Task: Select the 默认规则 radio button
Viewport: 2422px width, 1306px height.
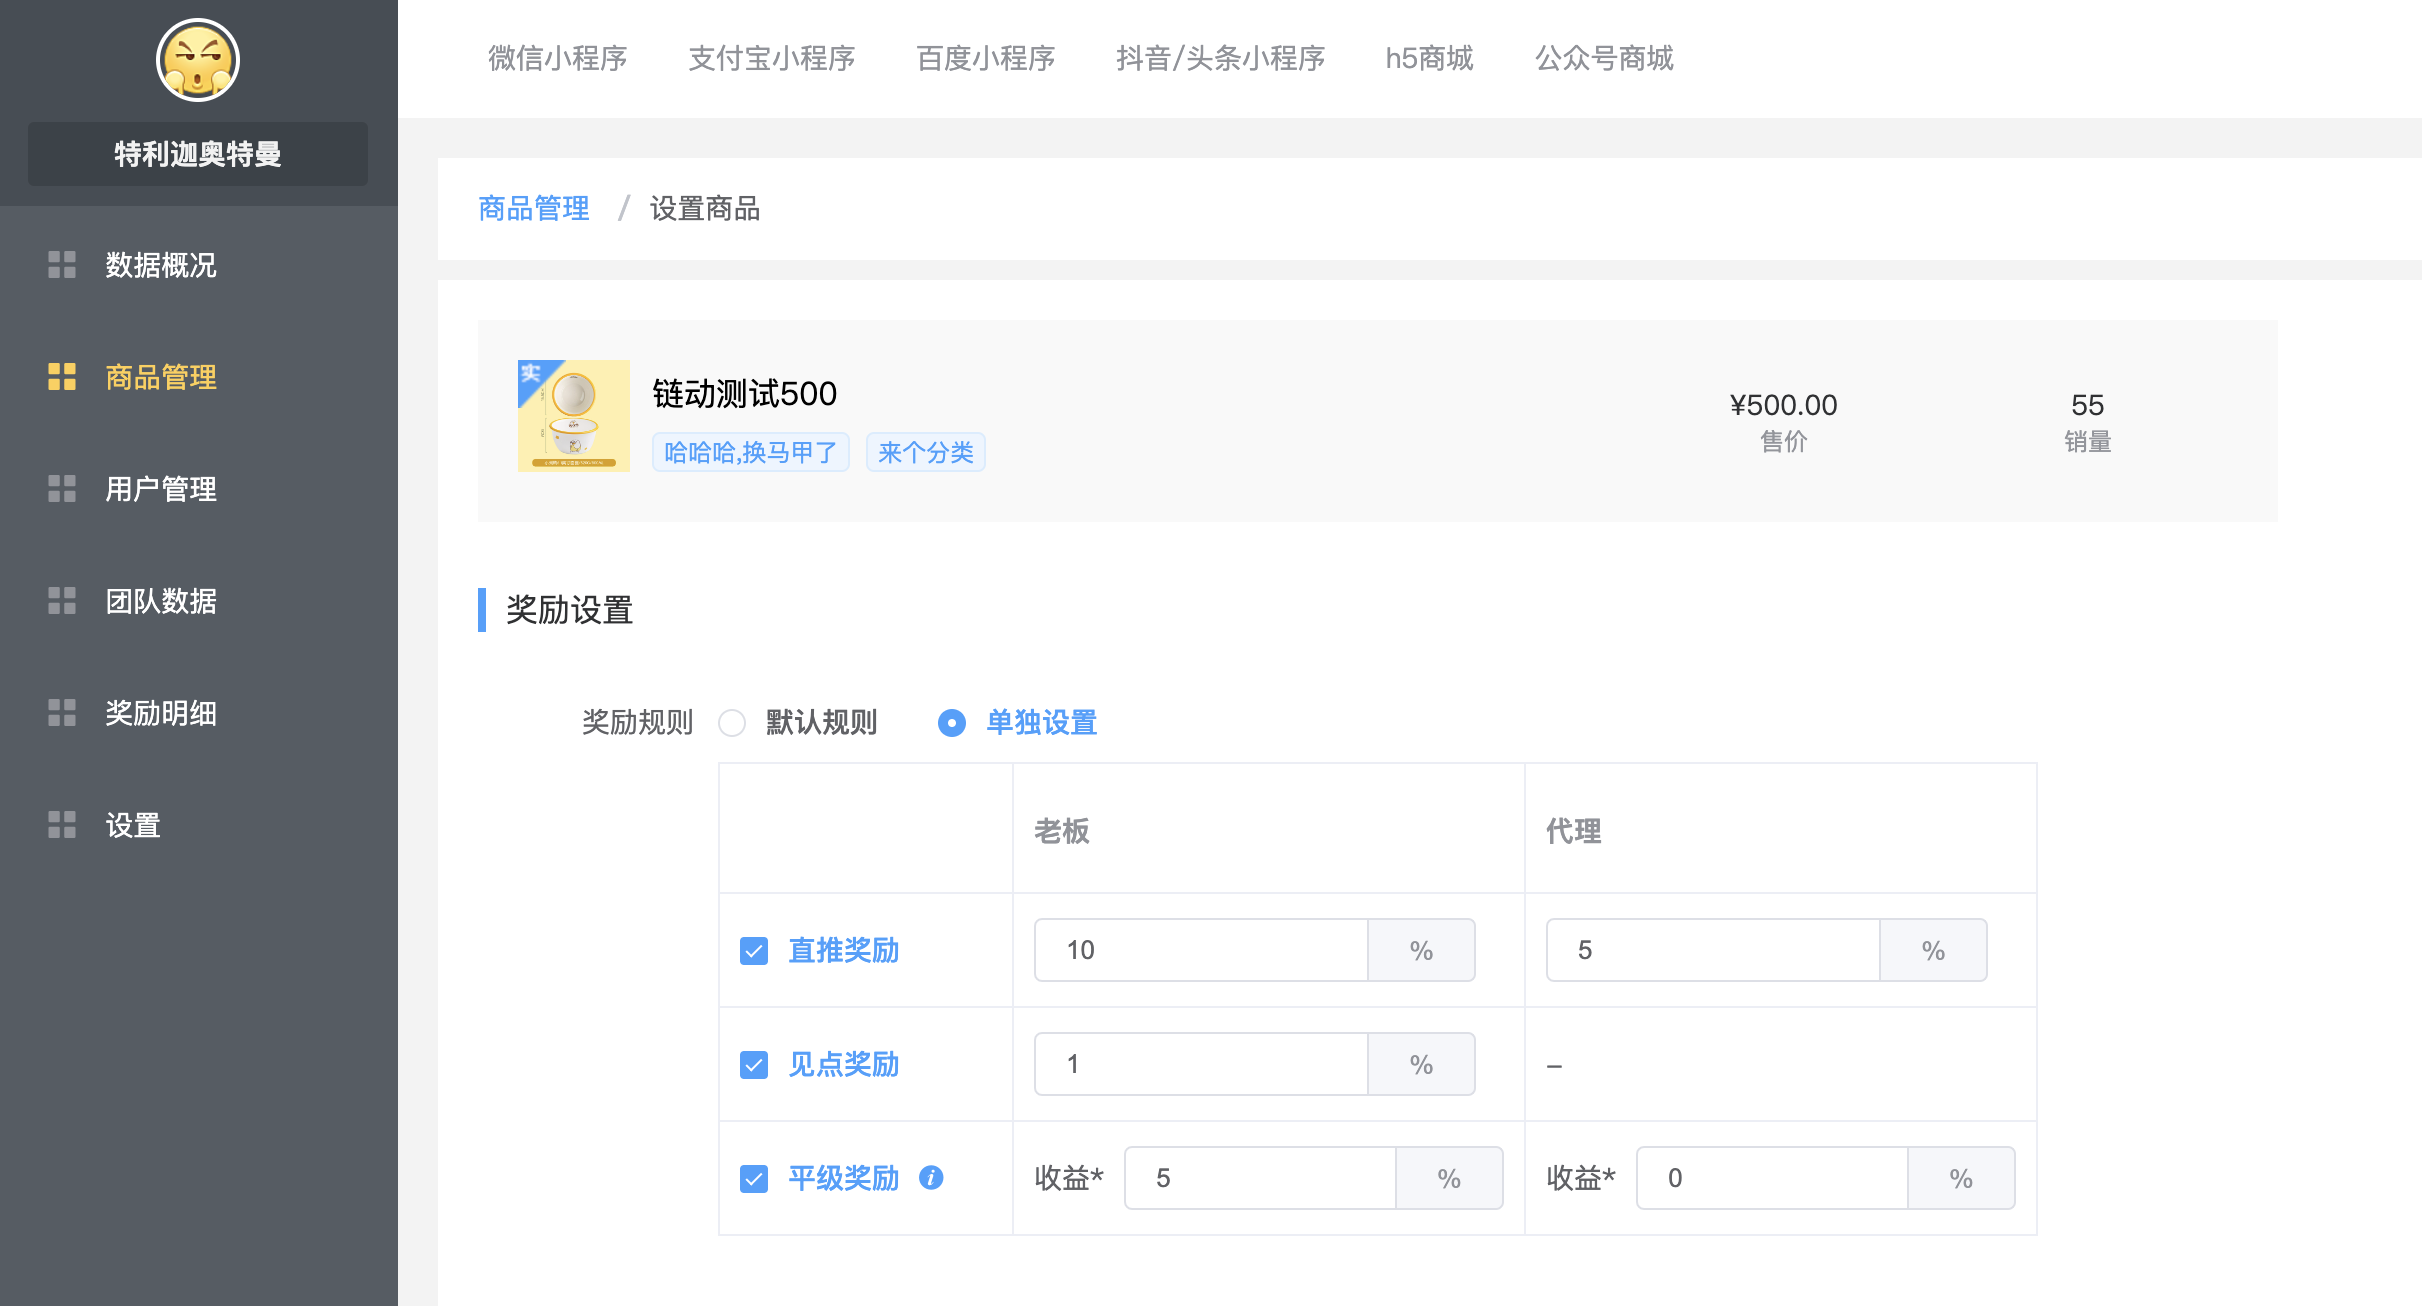Action: tap(732, 722)
